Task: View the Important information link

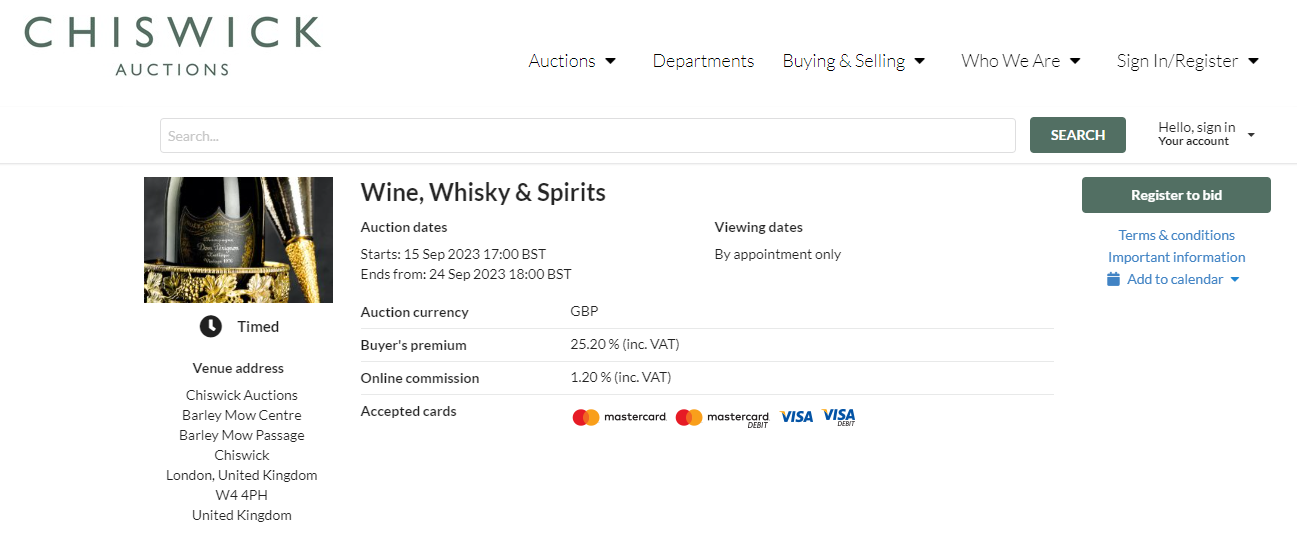Action: coord(1176,257)
